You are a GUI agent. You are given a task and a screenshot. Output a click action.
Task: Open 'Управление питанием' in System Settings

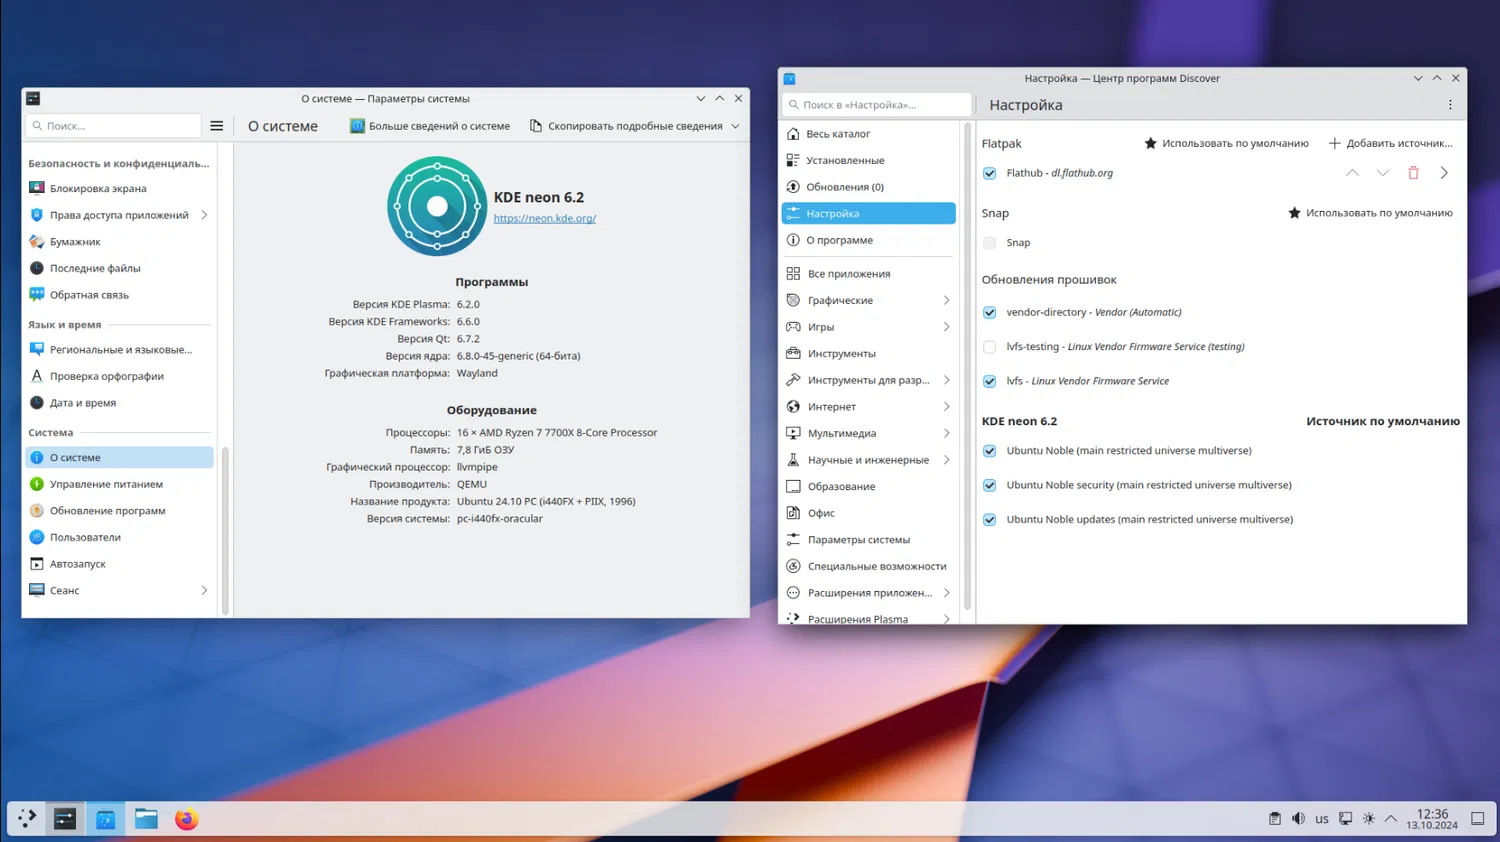(119, 484)
